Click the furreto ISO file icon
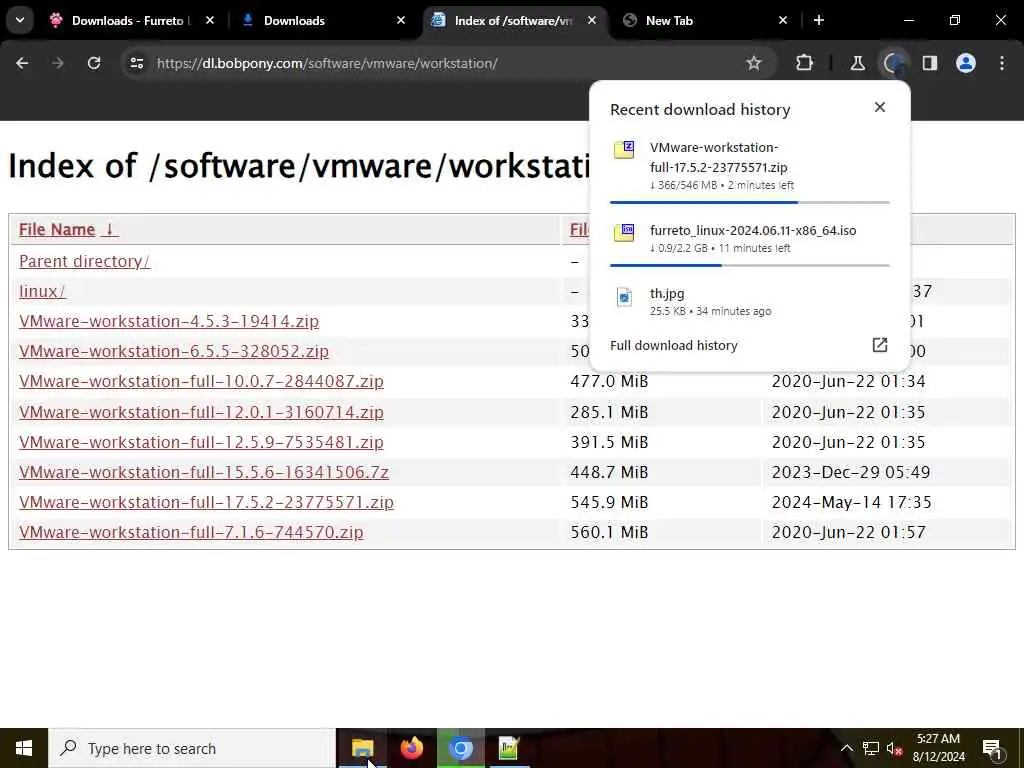 click(624, 232)
